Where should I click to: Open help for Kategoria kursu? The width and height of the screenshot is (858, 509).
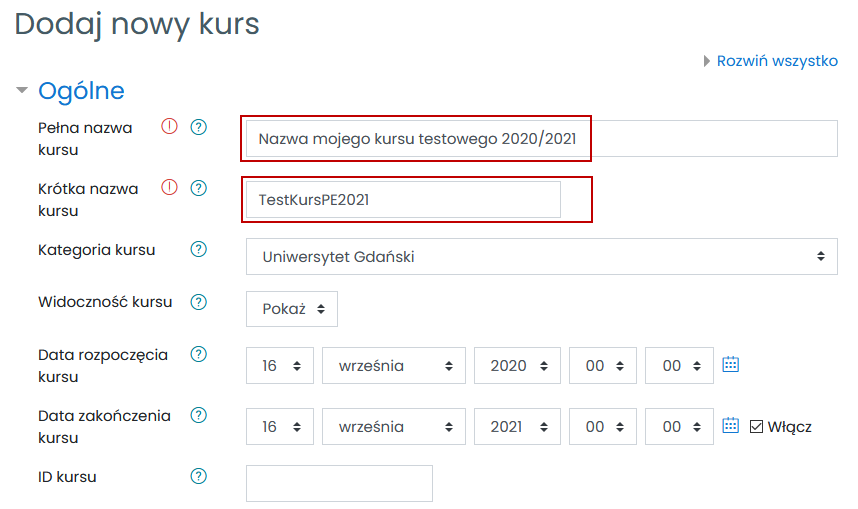(198, 249)
